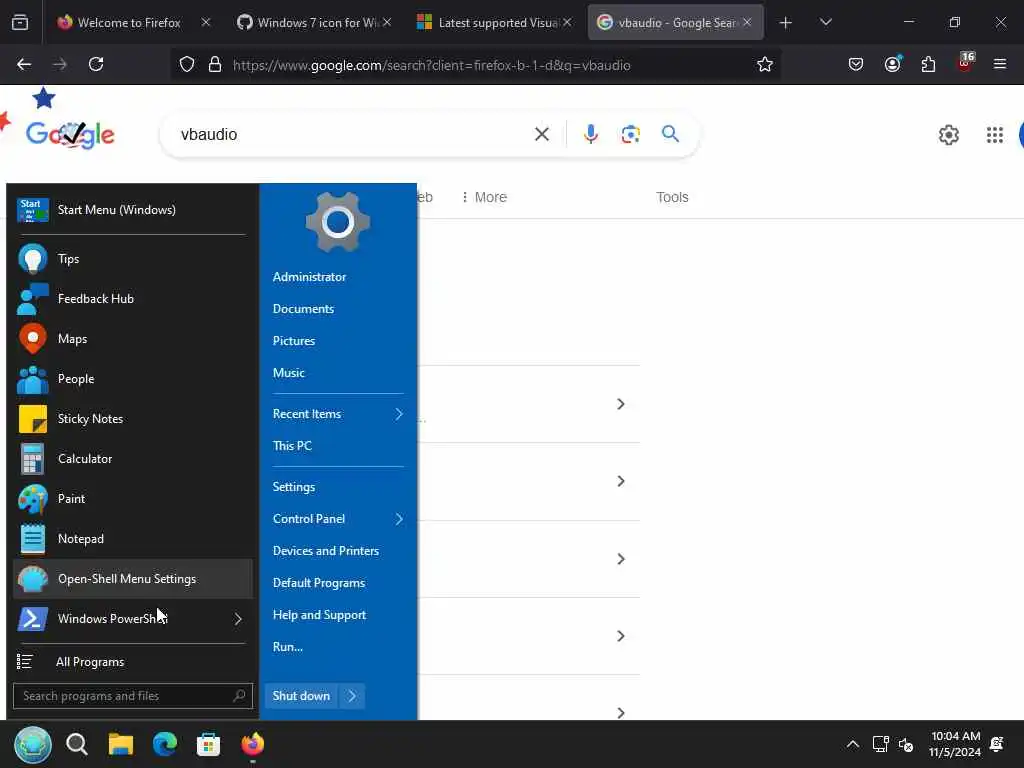Viewport: 1024px width, 768px height.
Task: Open Google quick settings gear
Action: 948,135
